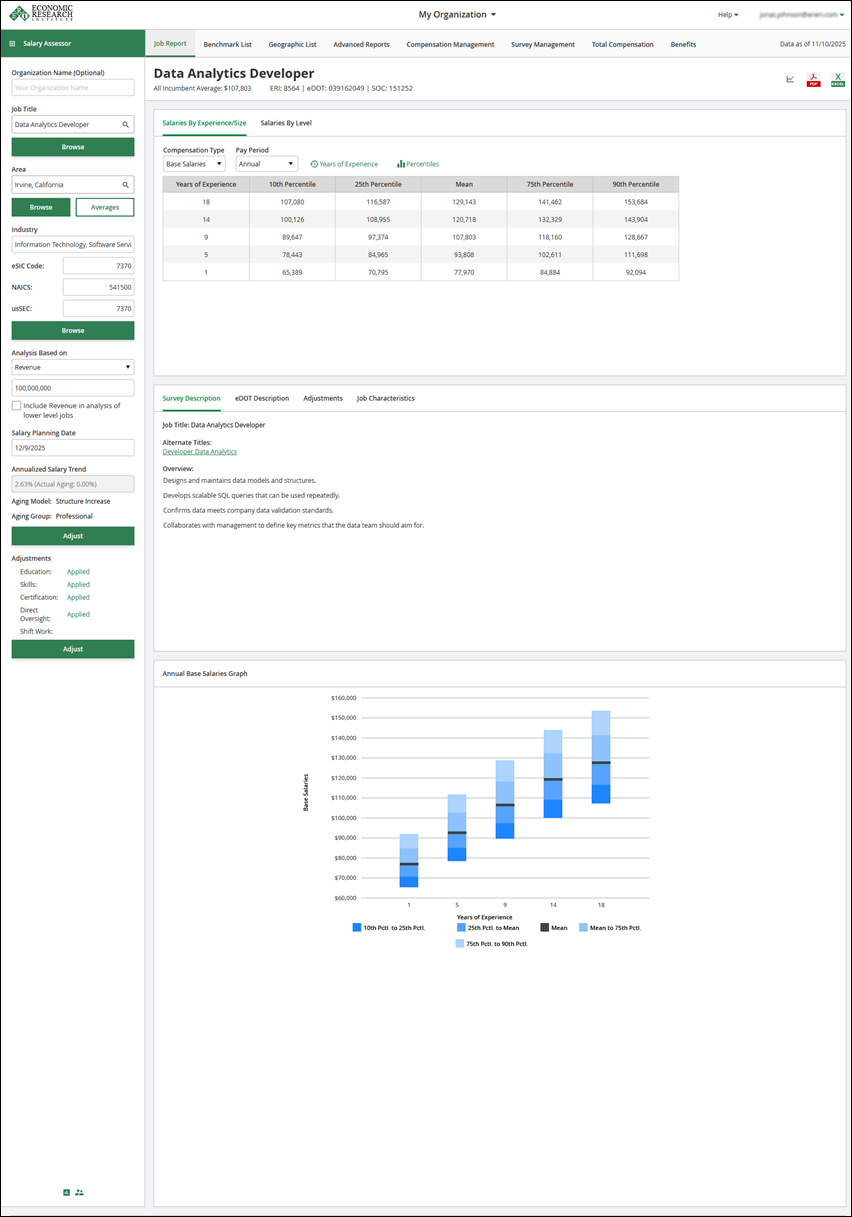Click the two-person group icon at sidebar bottom
Image resolution: width=852 pixels, height=1217 pixels.
[x=80, y=1192]
